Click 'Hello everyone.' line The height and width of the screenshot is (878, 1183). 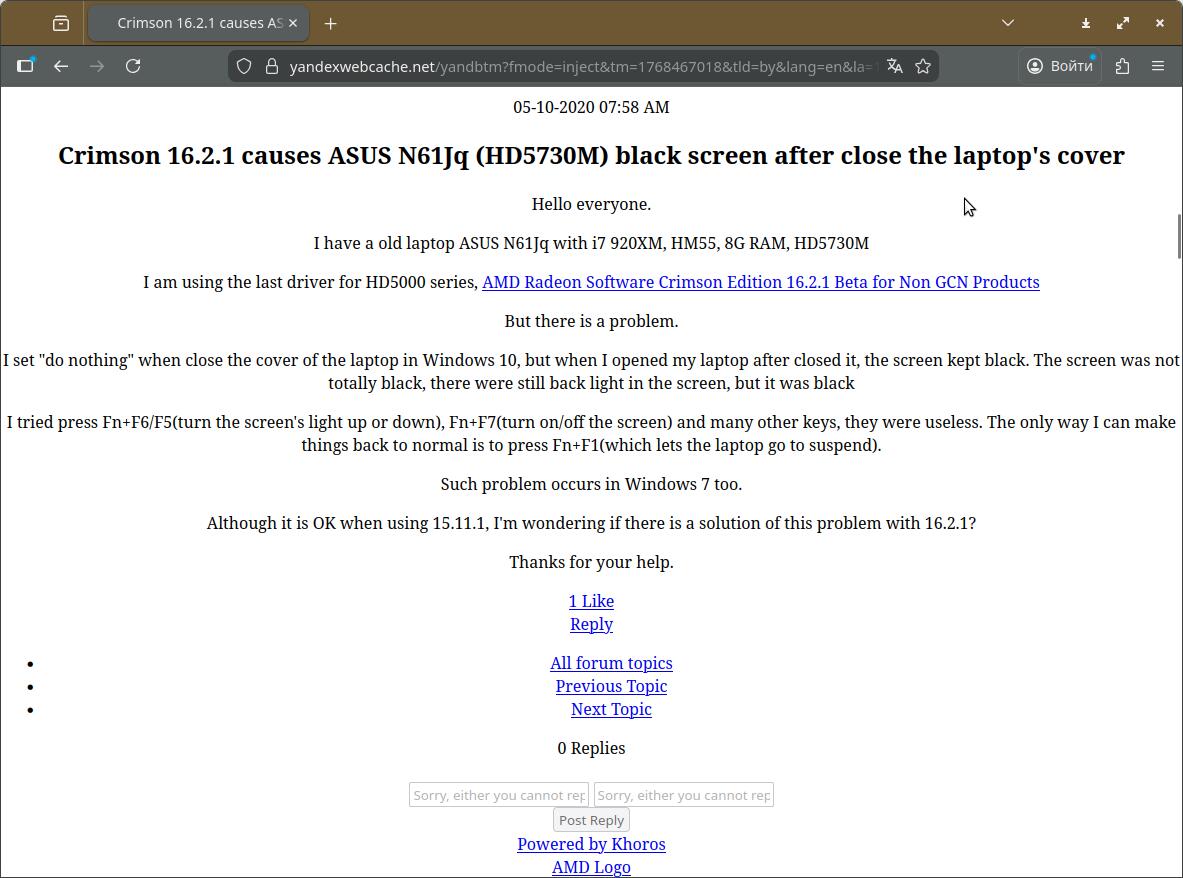pos(592,204)
